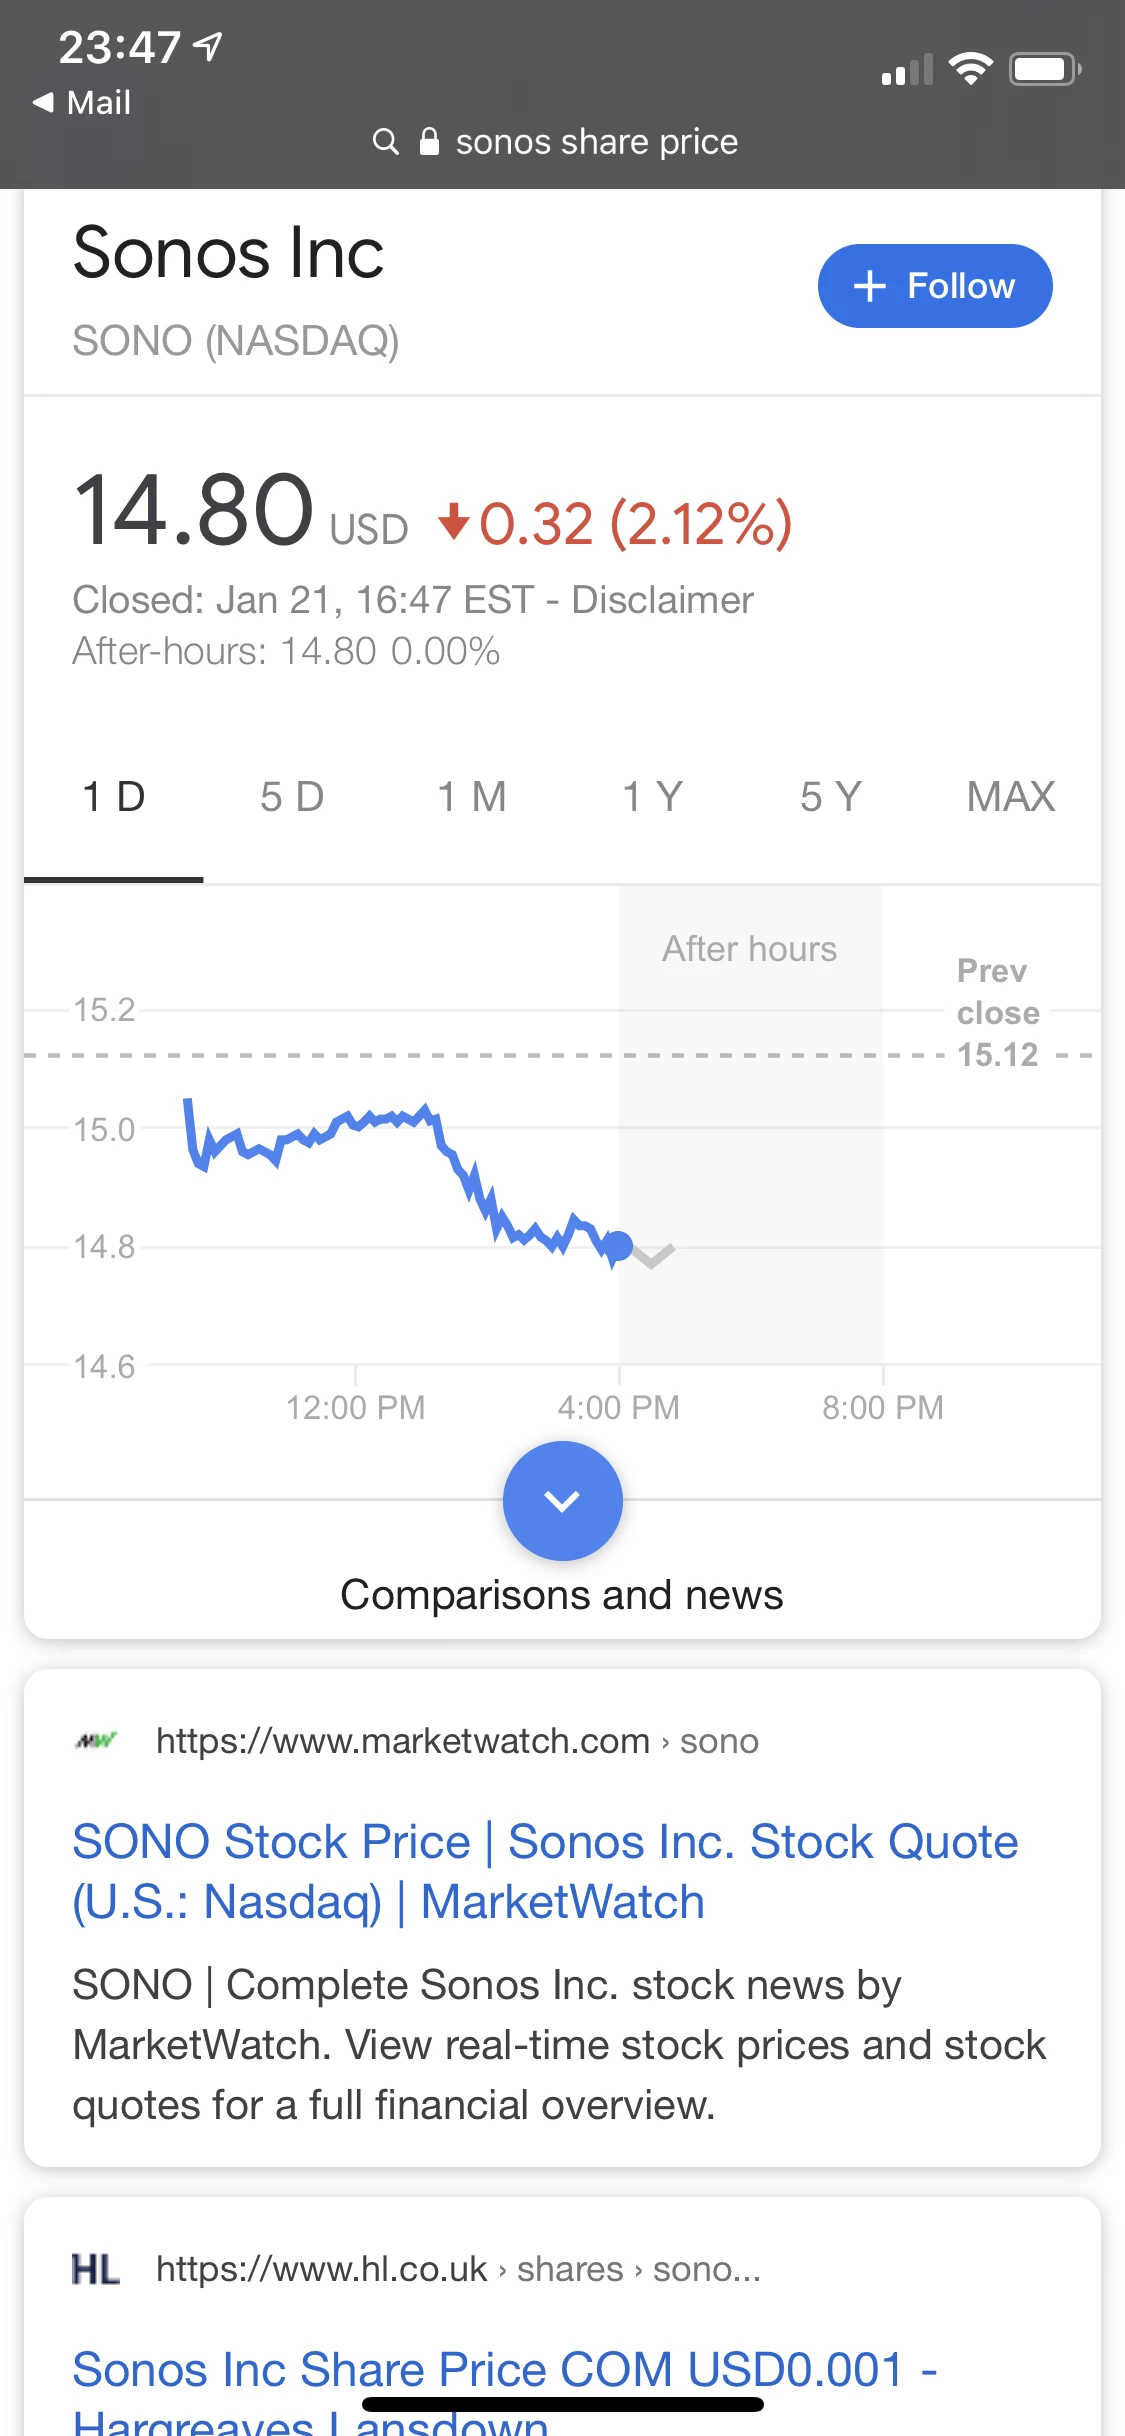Tap the padlock security icon
This screenshot has height=2436, width=1125.
click(429, 141)
